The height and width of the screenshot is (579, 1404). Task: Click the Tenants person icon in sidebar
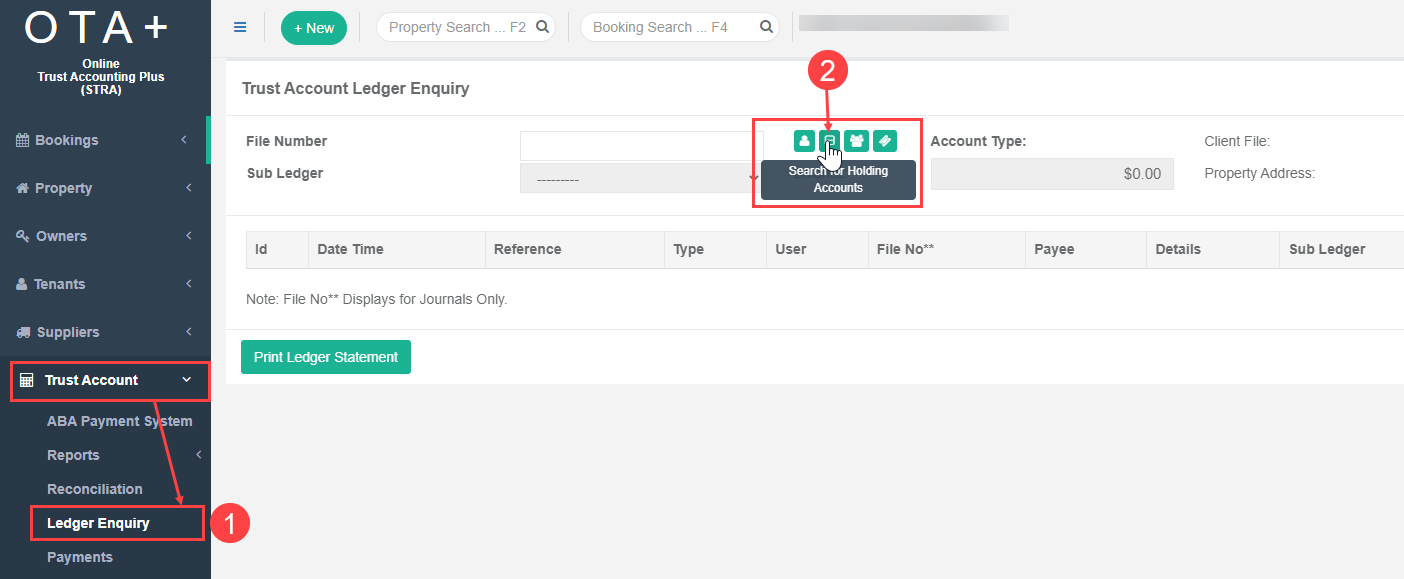[x=22, y=284]
